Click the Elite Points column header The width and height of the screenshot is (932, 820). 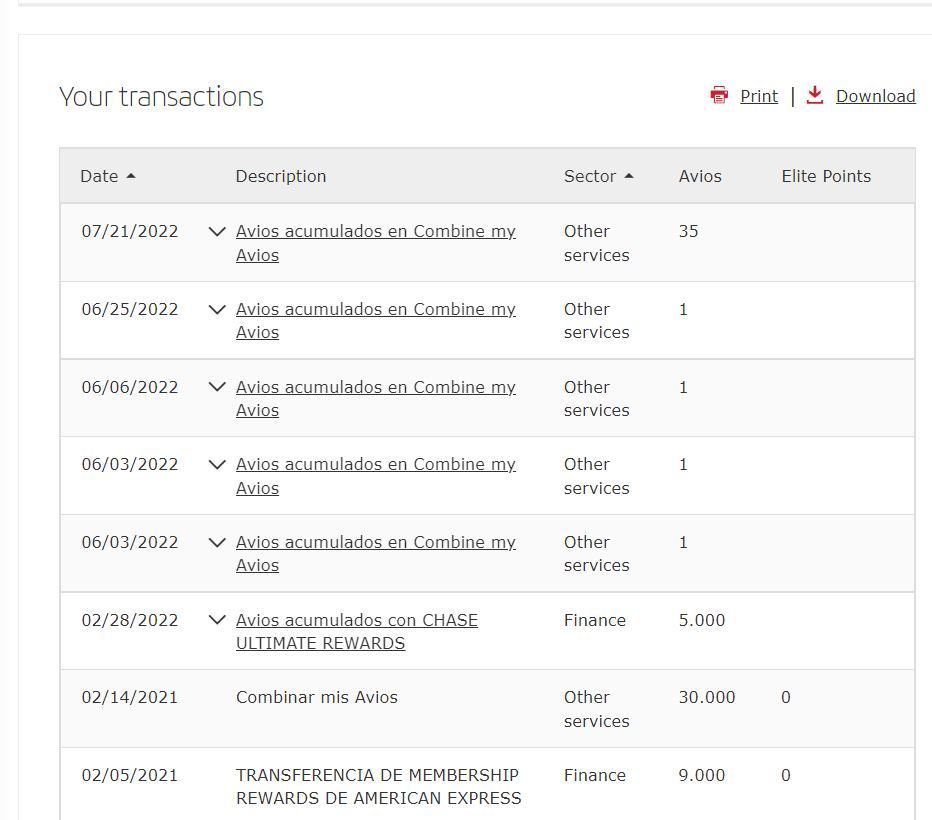point(826,176)
